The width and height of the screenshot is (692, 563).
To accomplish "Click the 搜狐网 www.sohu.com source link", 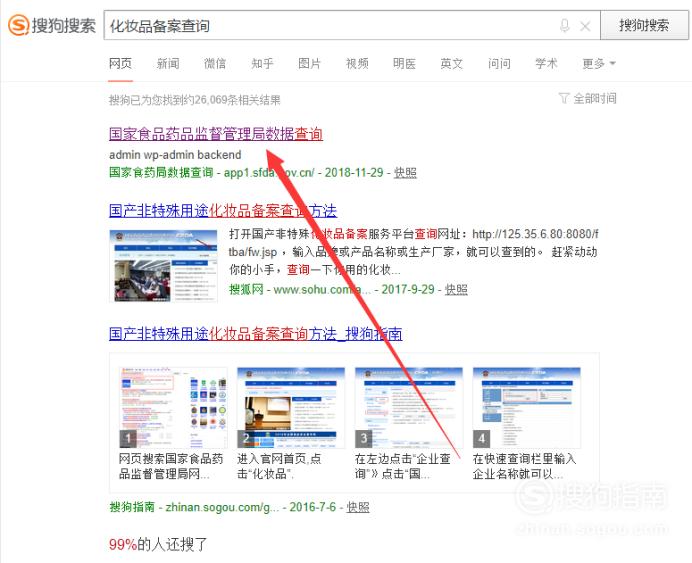I will click(x=300, y=289).
